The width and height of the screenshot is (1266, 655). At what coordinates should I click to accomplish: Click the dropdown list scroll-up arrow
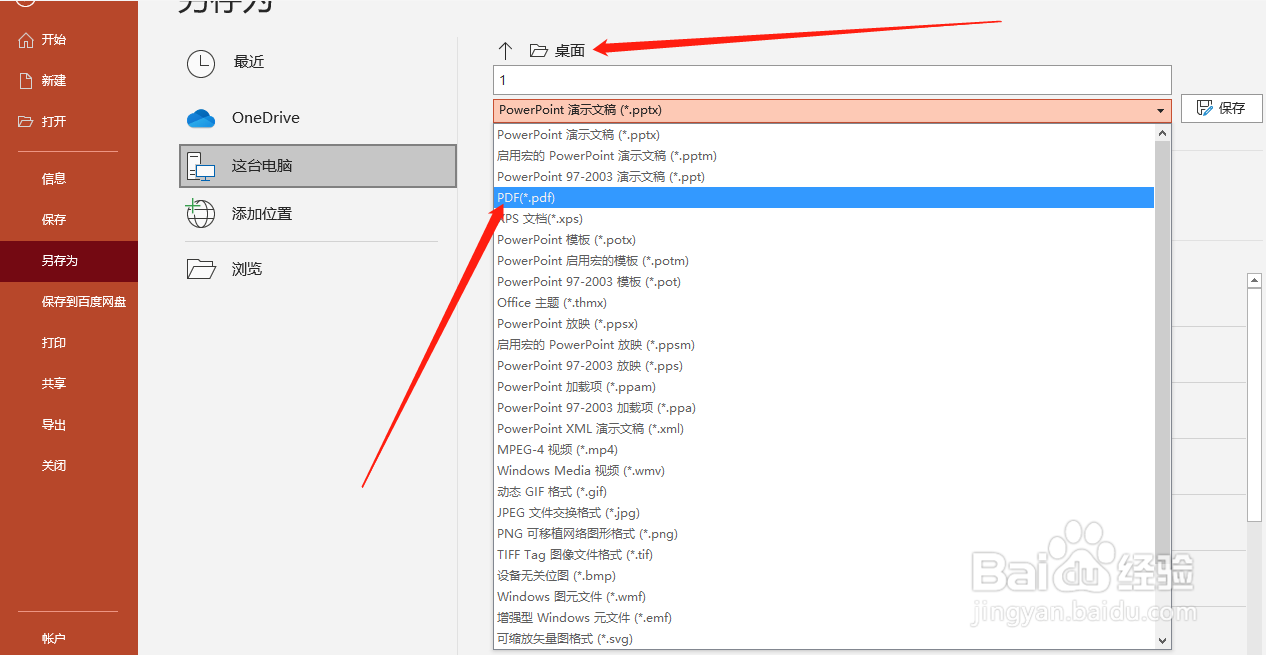1162,133
